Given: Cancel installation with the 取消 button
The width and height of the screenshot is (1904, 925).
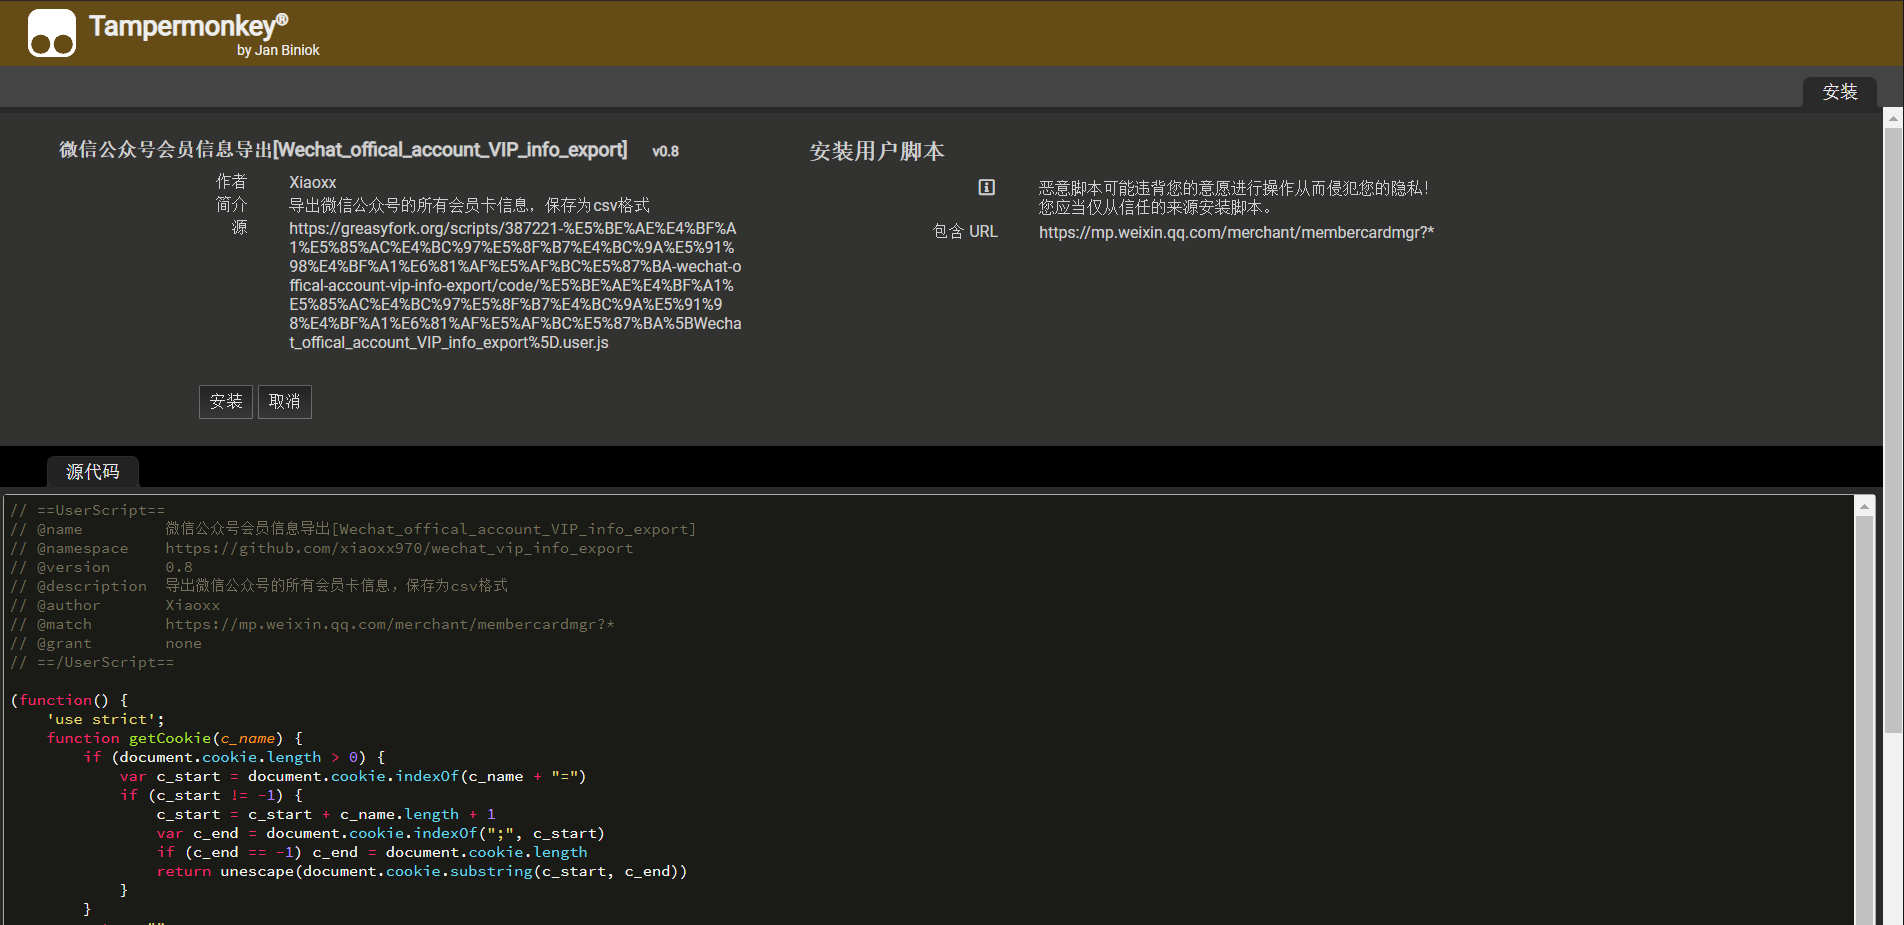Looking at the screenshot, I should pyautogui.click(x=285, y=401).
